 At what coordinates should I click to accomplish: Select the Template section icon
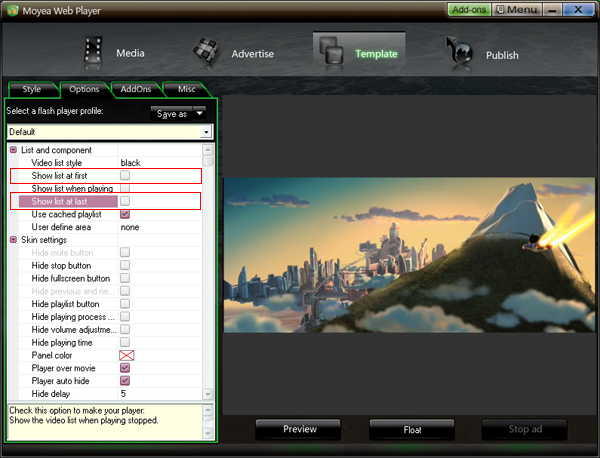coord(331,51)
